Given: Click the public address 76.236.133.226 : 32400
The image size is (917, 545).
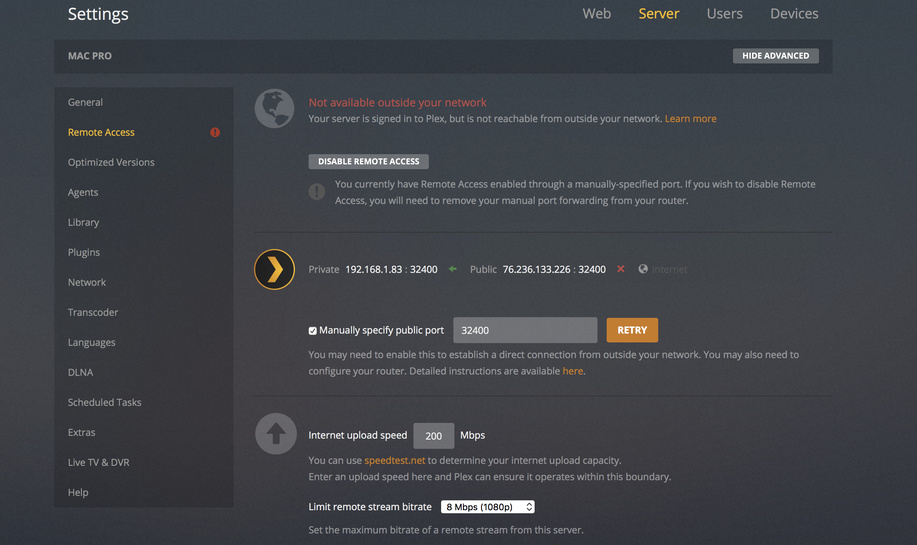Looking at the screenshot, I should [x=554, y=270].
